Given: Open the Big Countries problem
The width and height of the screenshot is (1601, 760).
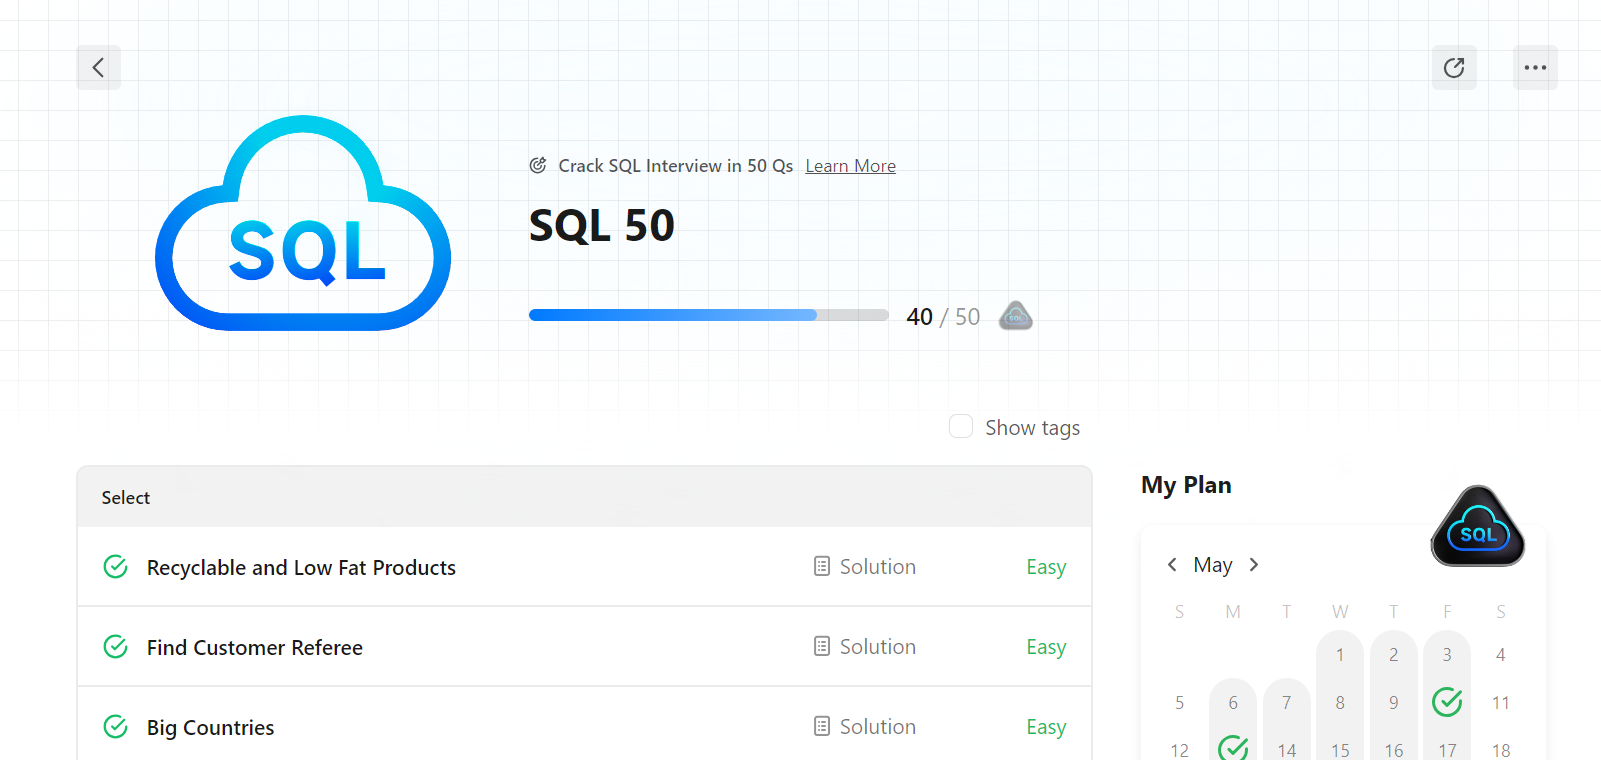Looking at the screenshot, I should (x=210, y=728).
